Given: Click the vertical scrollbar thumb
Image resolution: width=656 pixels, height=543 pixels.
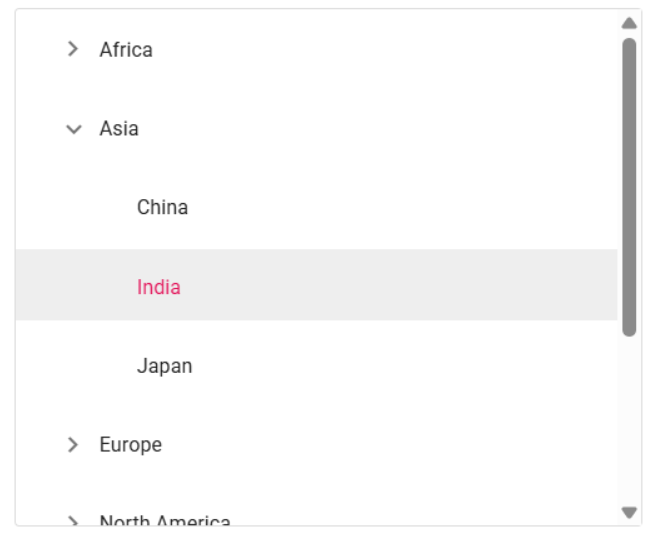Looking at the screenshot, I should (629, 187).
